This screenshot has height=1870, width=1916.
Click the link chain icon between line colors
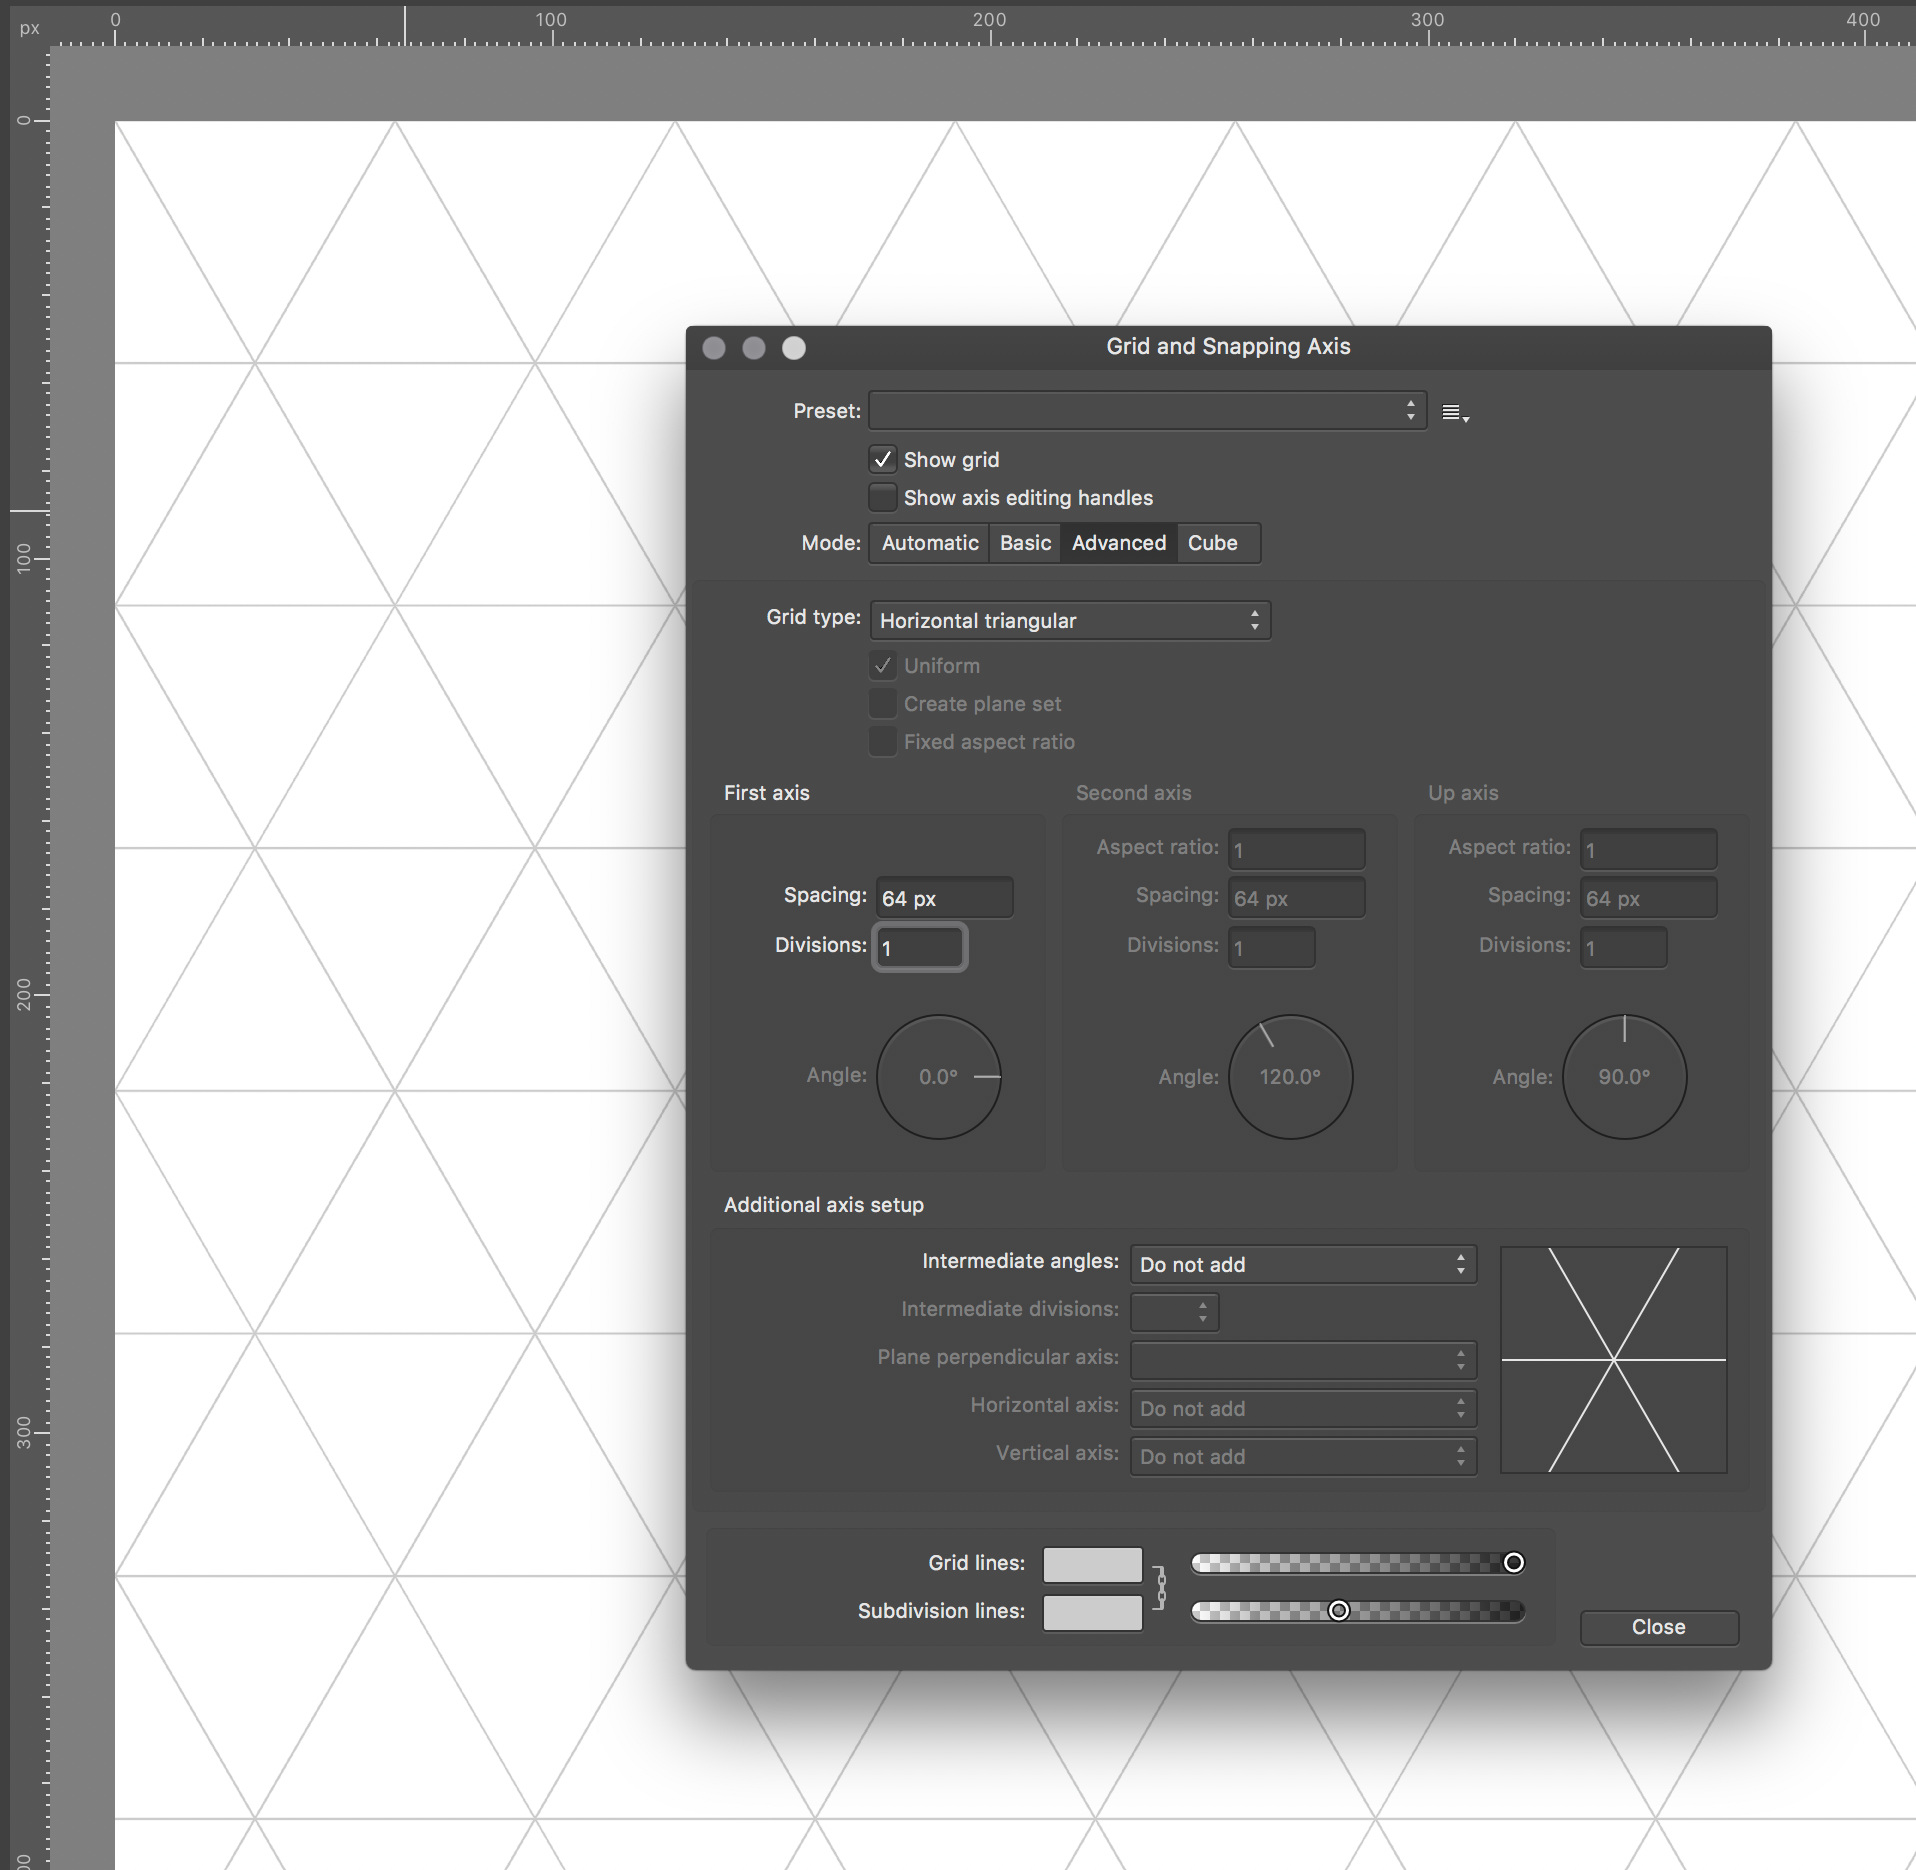point(1160,1587)
